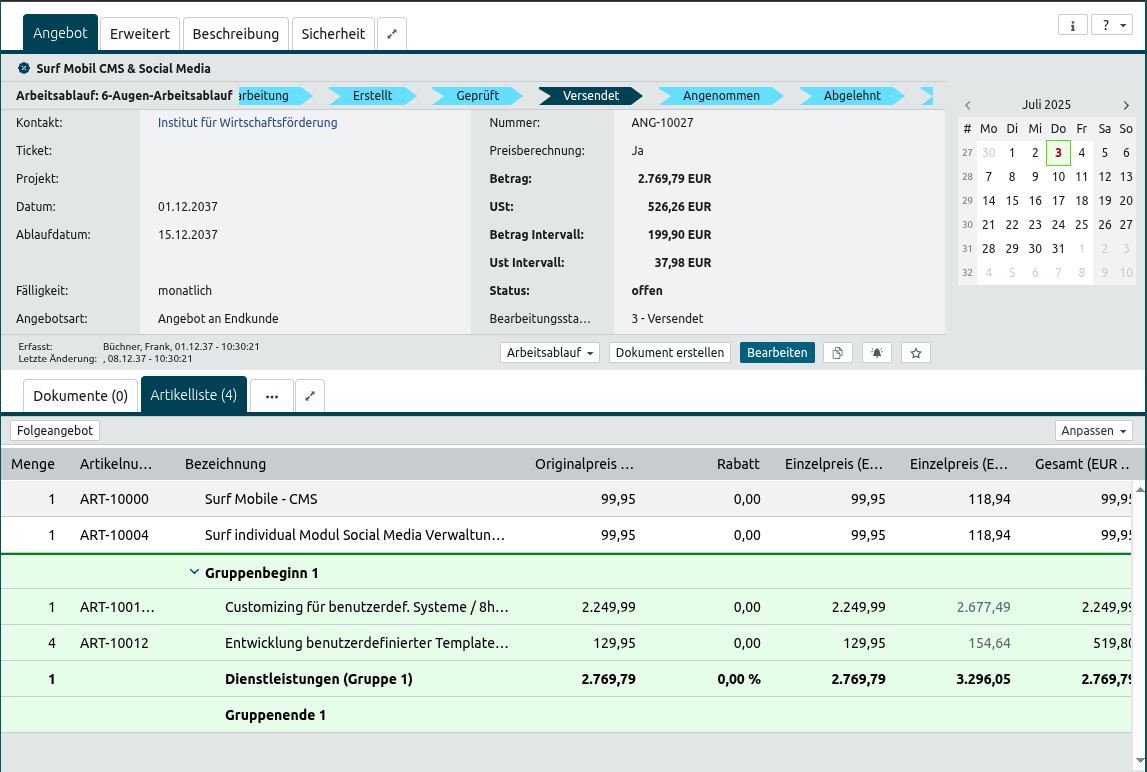Switch to the Beschreibung tab
This screenshot has width=1147, height=772.
[x=236, y=34]
